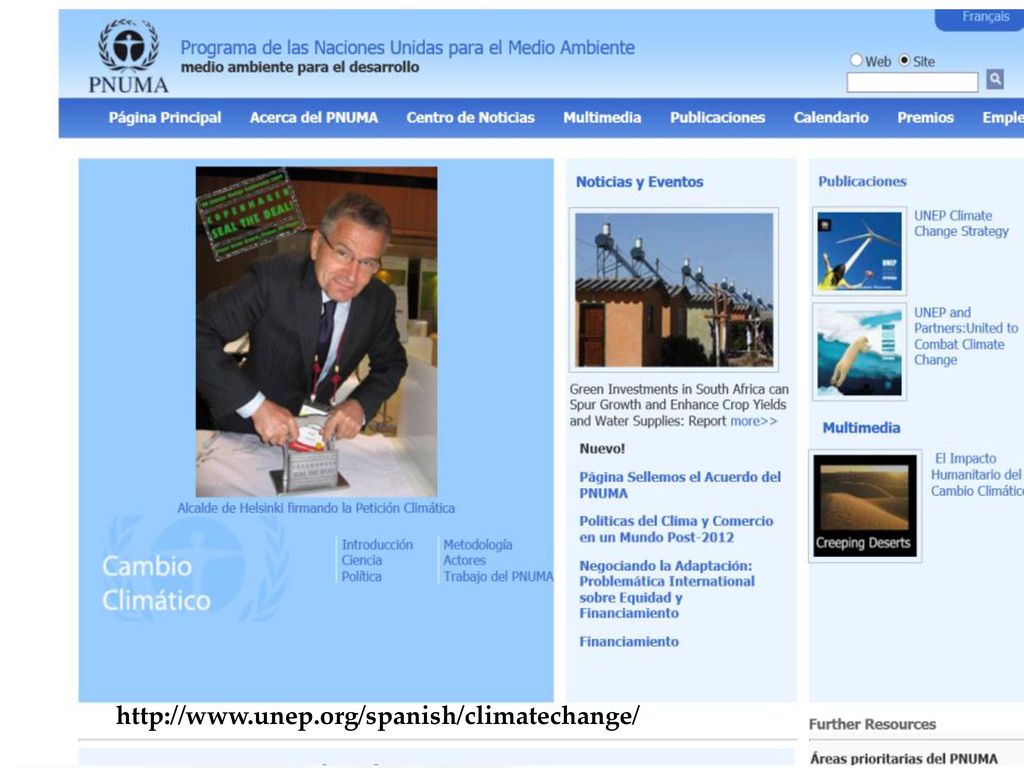Click Áreas prioritarias del PNUMA heading
Viewport: 1024px width, 768px height.
pyautogui.click(x=904, y=758)
